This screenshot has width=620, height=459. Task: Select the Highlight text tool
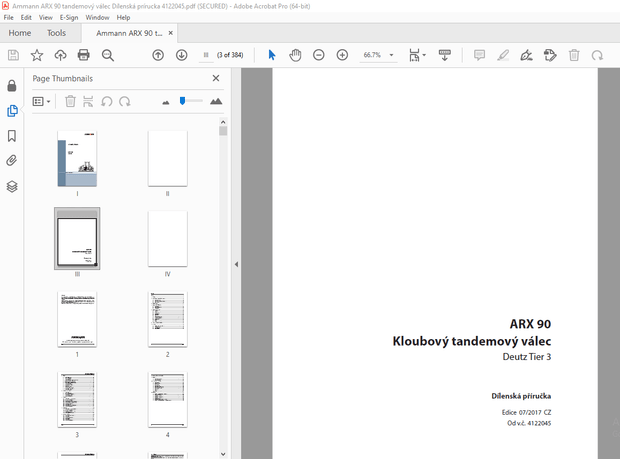coord(503,55)
